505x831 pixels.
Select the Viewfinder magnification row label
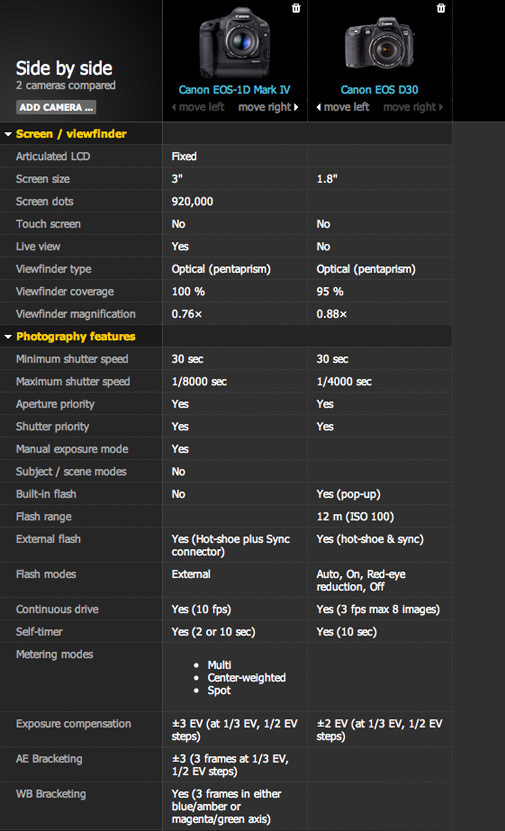click(76, 314)
